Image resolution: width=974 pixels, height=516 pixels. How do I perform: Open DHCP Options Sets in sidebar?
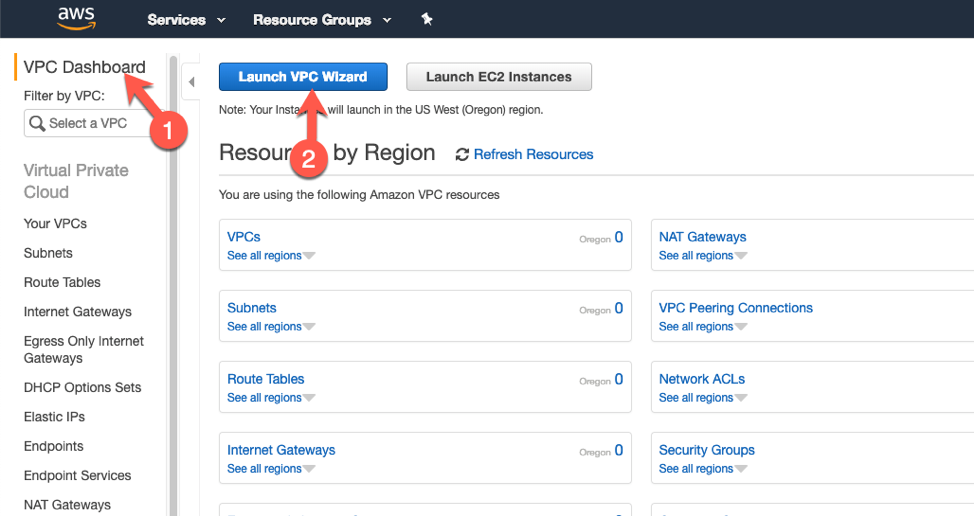tap(83, 387)
